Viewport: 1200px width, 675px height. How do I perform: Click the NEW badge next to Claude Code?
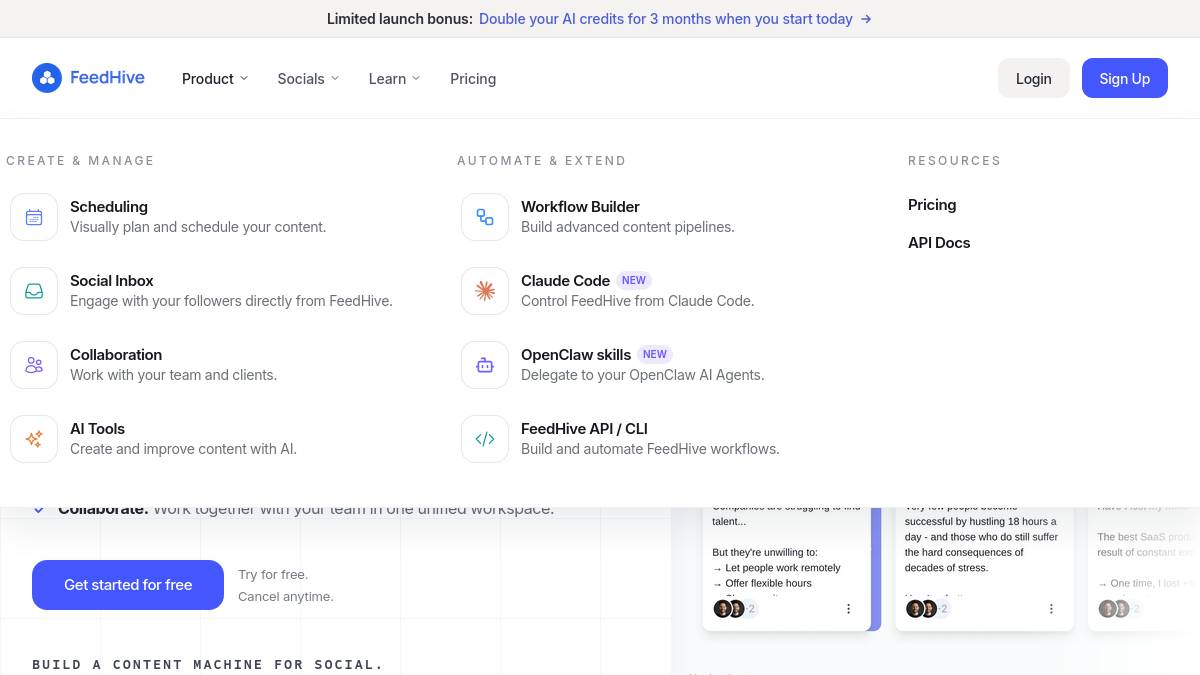coord(634,281)
